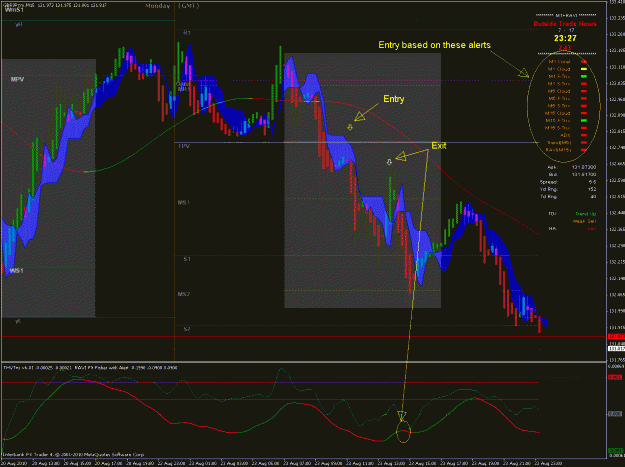Click the Ask price value
Screen dimensions: 625x467
584,167
